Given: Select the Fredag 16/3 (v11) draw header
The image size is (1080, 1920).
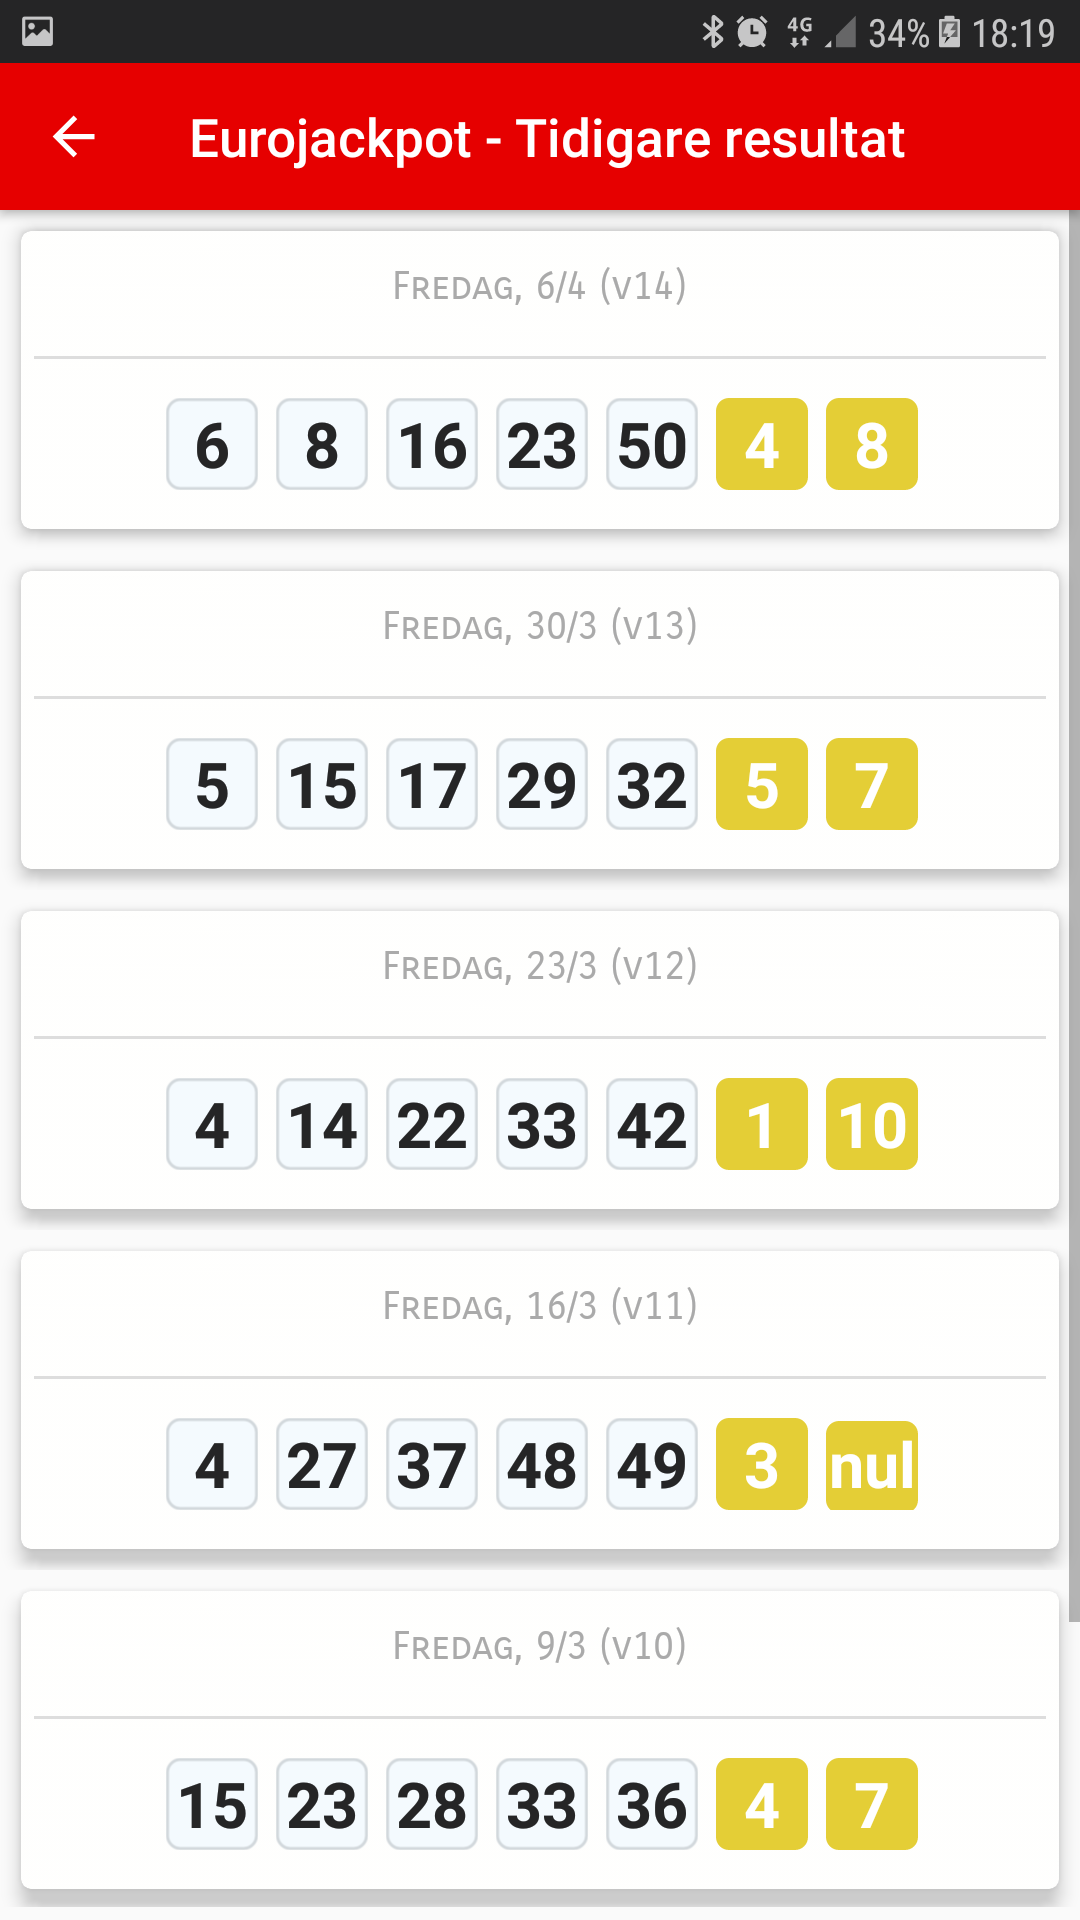Looking at the screenshot, I should pos(540,1307).
